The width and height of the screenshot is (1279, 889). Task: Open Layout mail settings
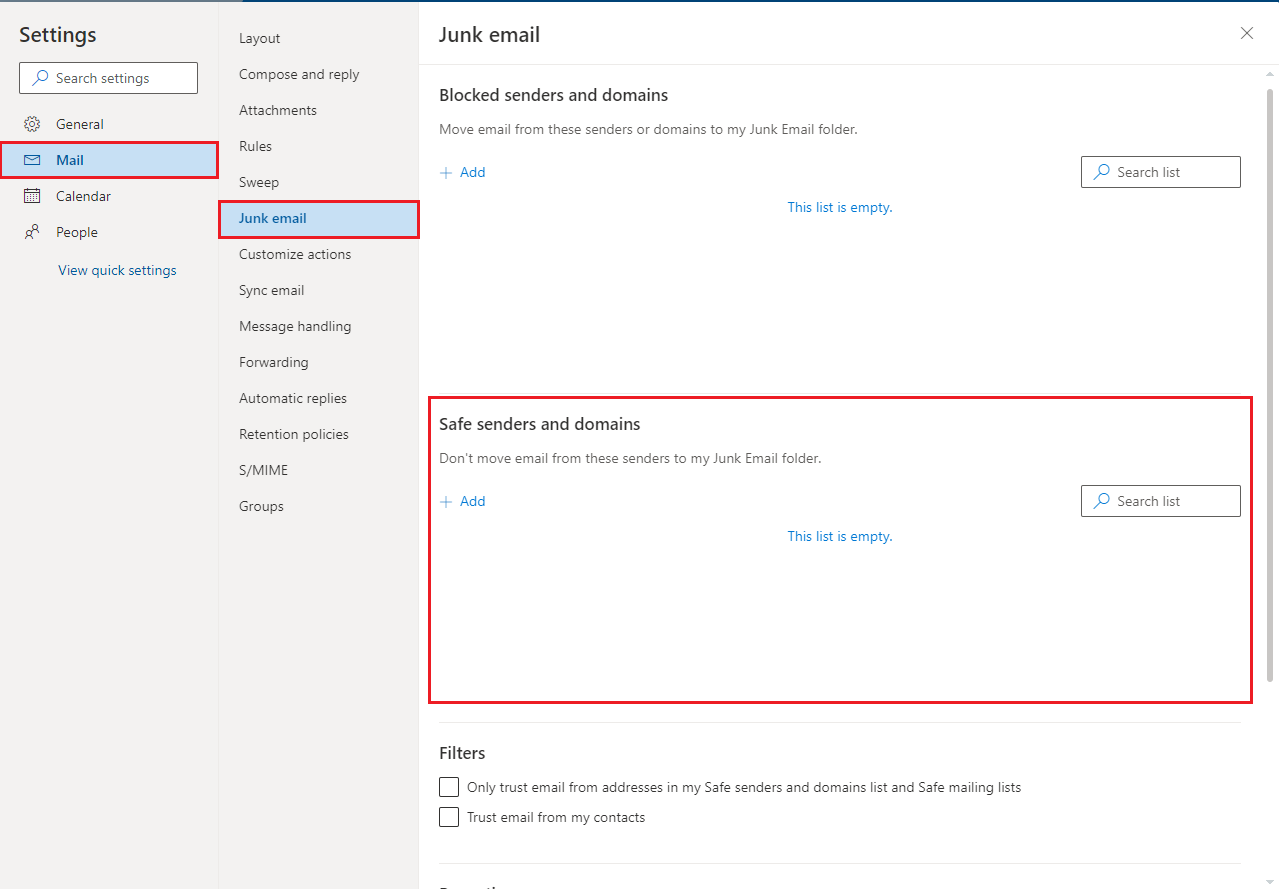point(319,38)
